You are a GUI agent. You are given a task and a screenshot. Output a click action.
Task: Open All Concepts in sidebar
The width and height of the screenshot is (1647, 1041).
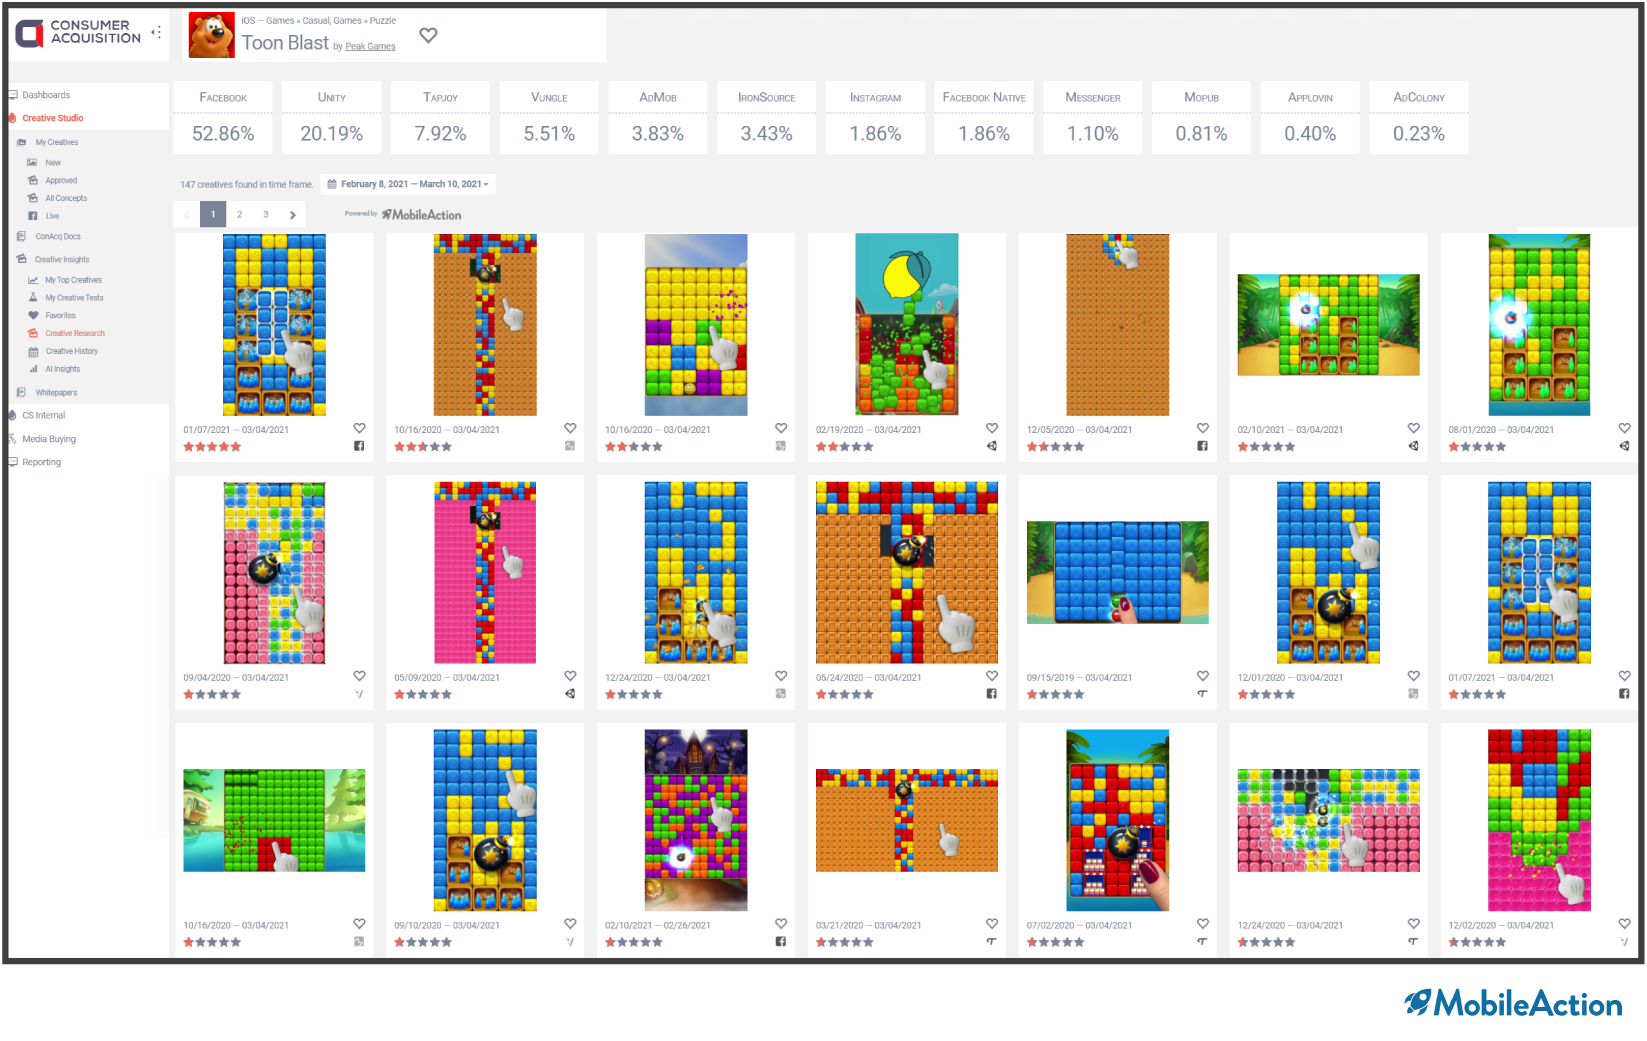(x=66, y=198)
